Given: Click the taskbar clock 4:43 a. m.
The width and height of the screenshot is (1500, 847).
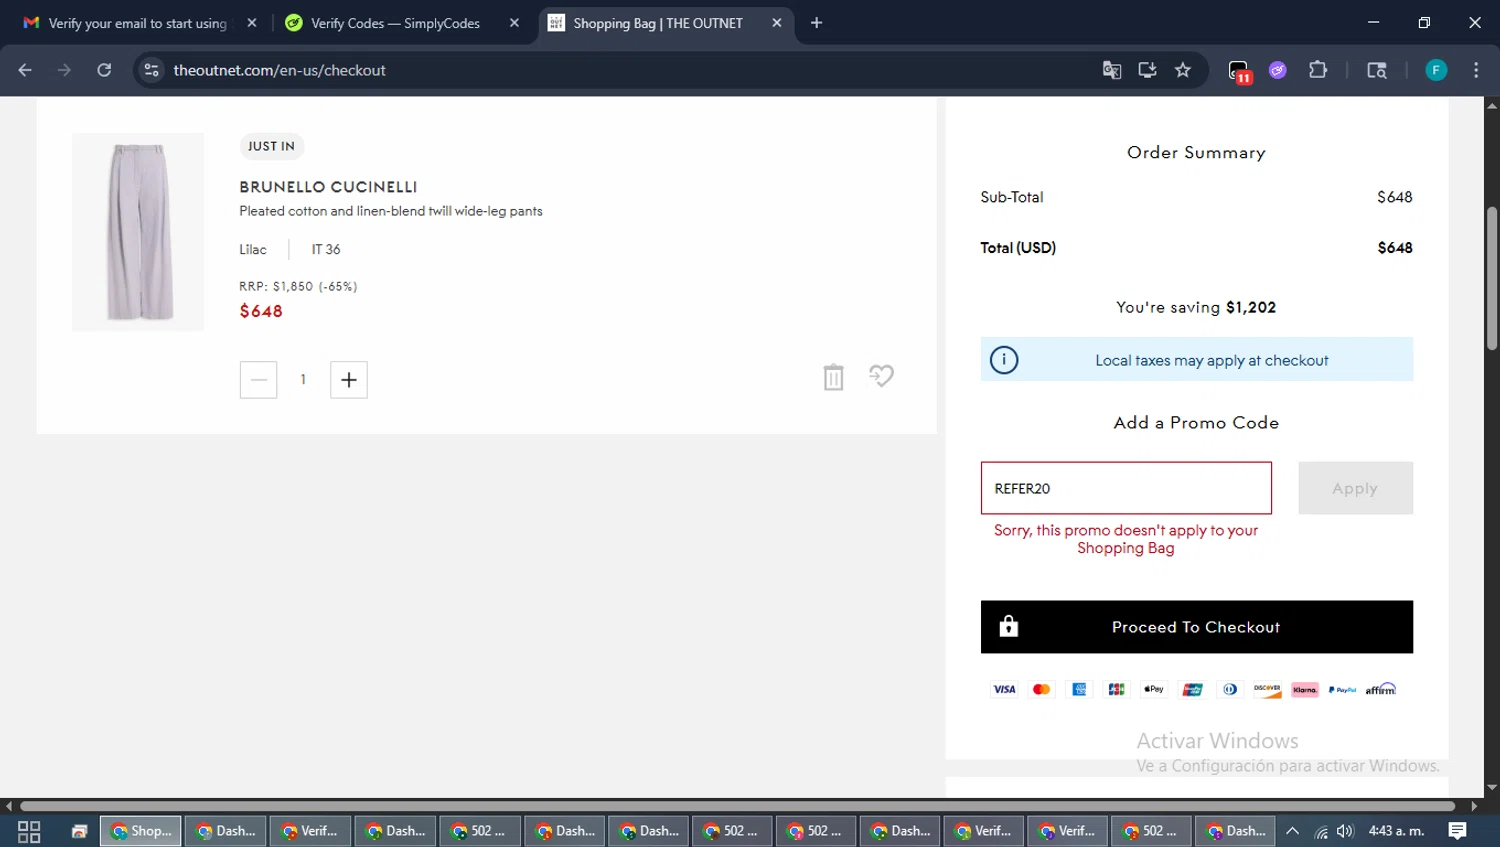Looking at the screenshot, I should 1396,831.
